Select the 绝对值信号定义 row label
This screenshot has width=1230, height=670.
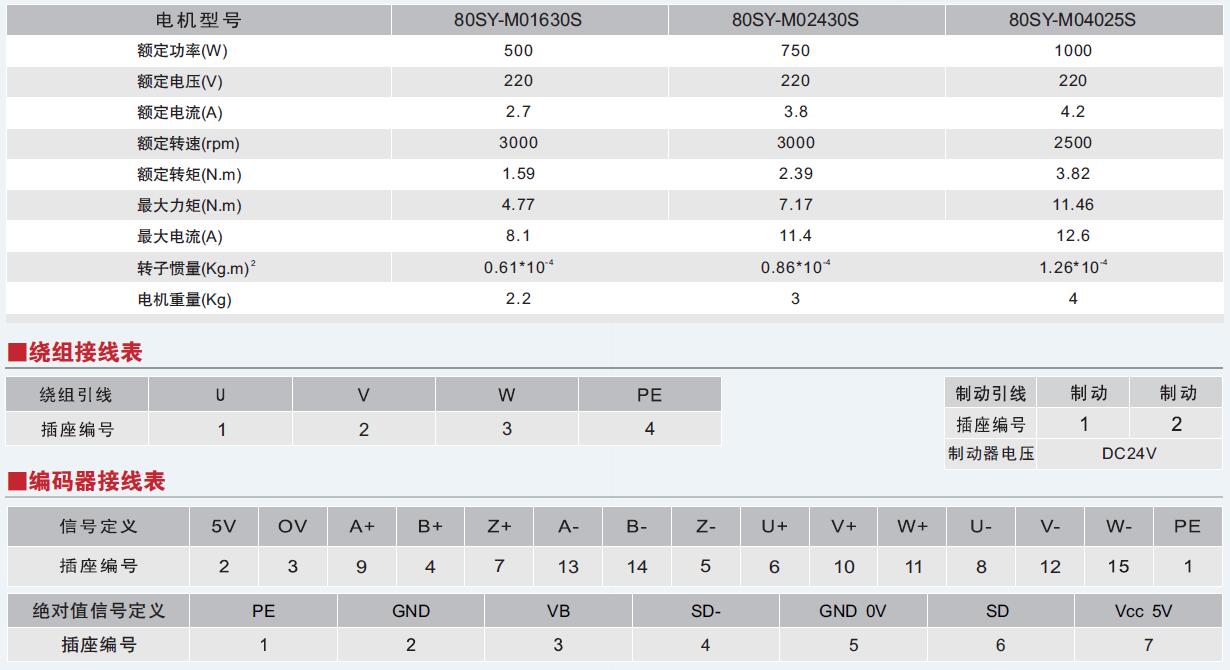click(98, 610)
